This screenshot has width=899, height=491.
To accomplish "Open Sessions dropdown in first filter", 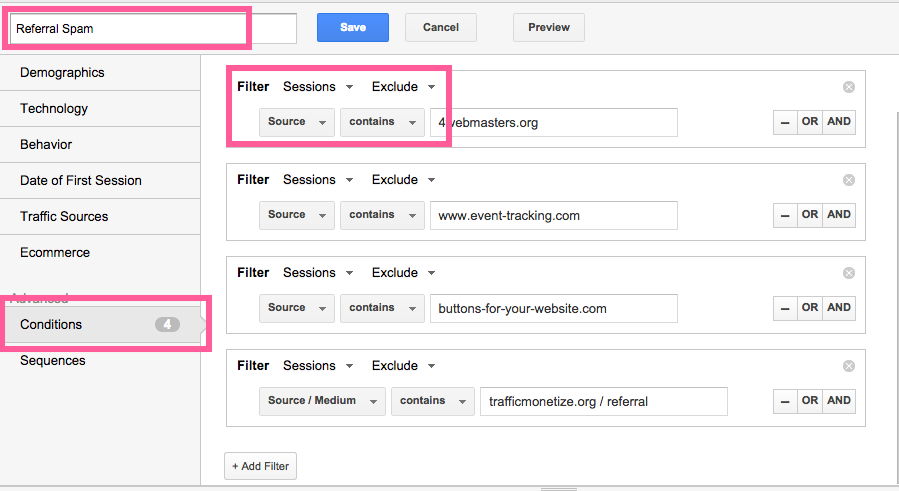I will (x=318, y=87).
